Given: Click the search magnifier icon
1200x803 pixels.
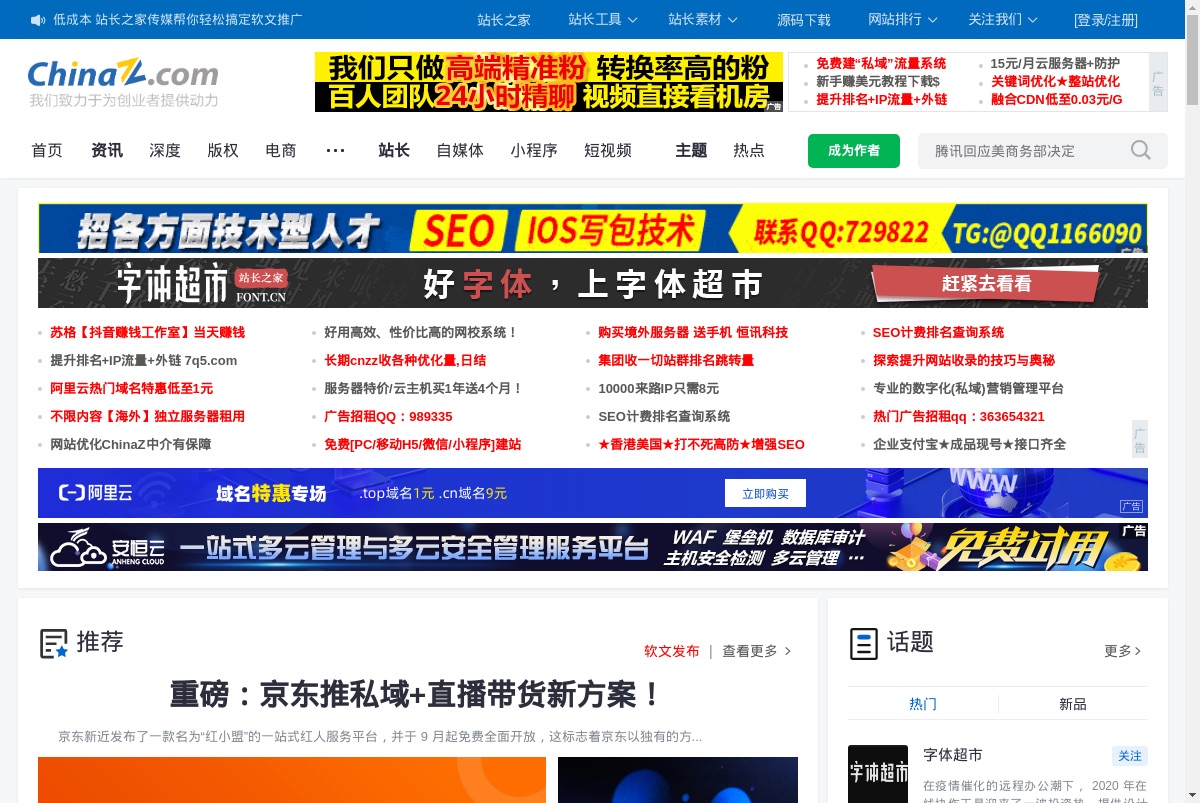Looking at the screenshot, I should [1141, 150].
